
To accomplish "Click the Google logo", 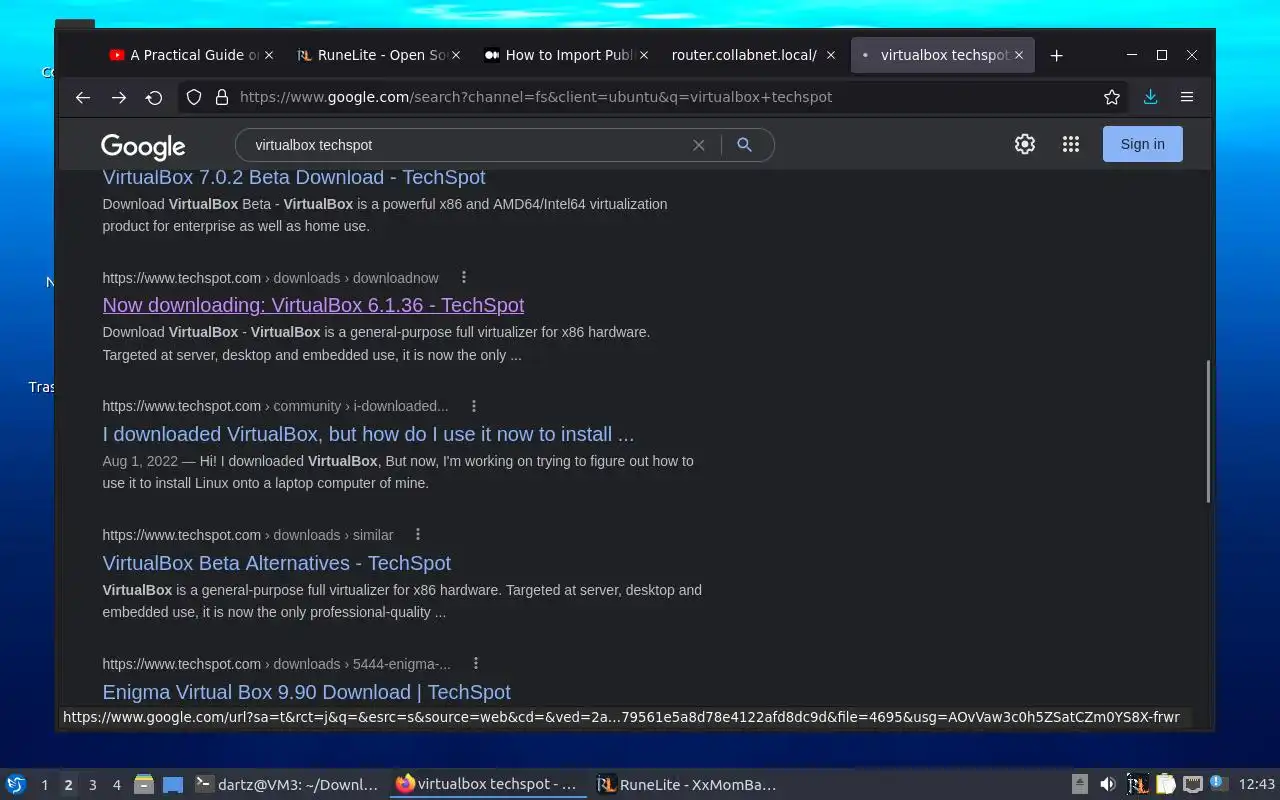I will point(143,146).
